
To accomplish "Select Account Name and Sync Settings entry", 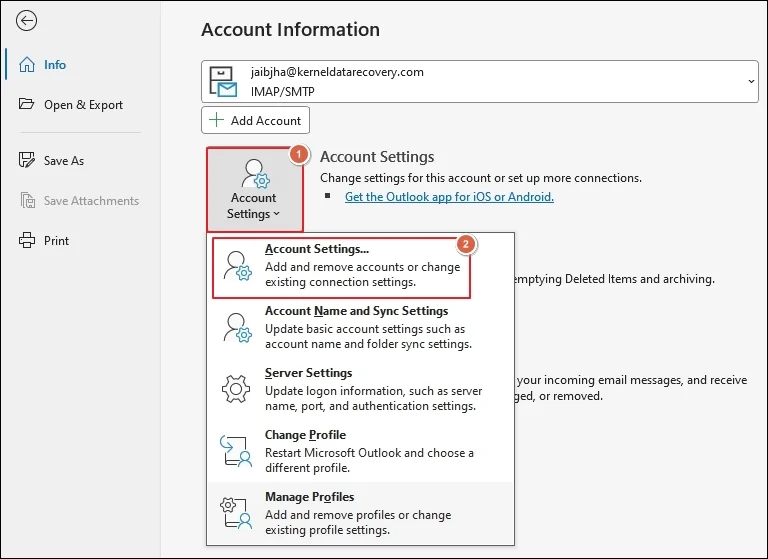I will [x=360, y=327].
